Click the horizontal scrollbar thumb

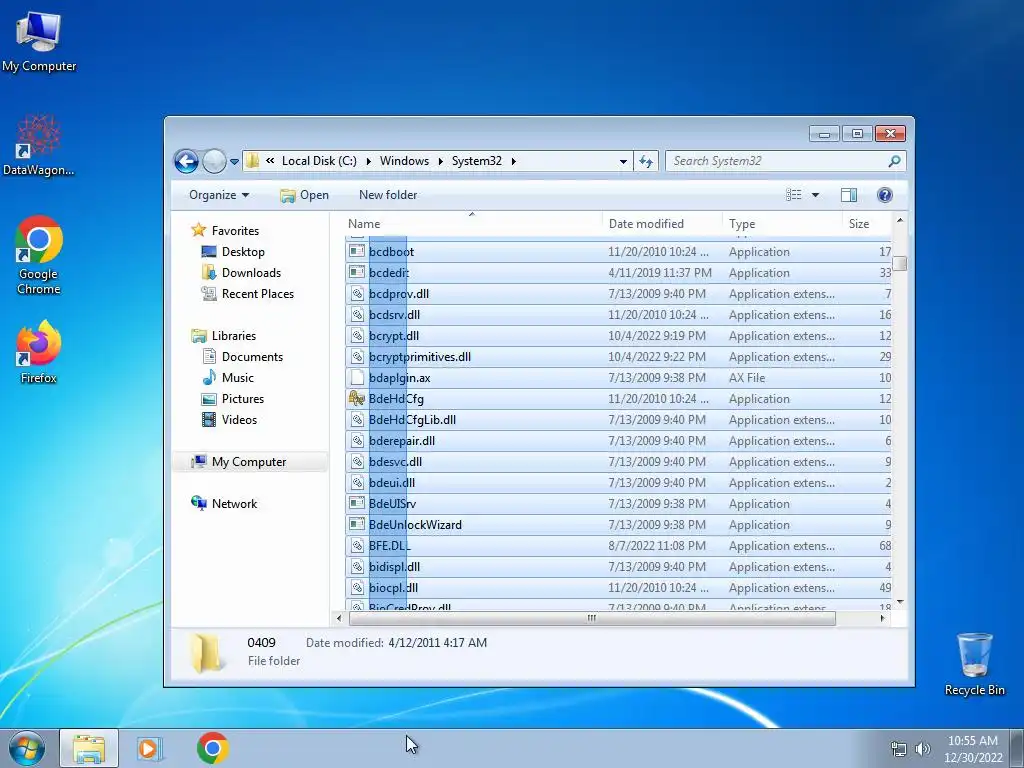pyautogui.click(x=592, y=618)
